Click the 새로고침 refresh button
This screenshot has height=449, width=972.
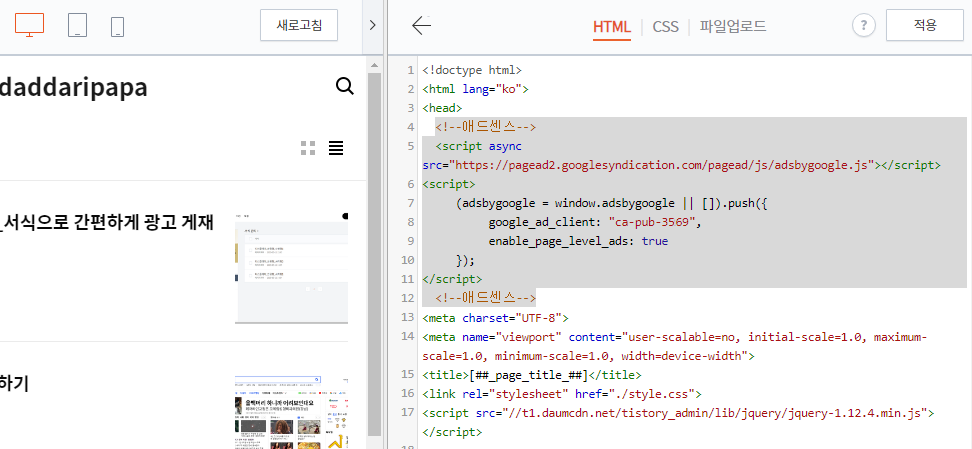pyautogui.click(x=299, y=25)
